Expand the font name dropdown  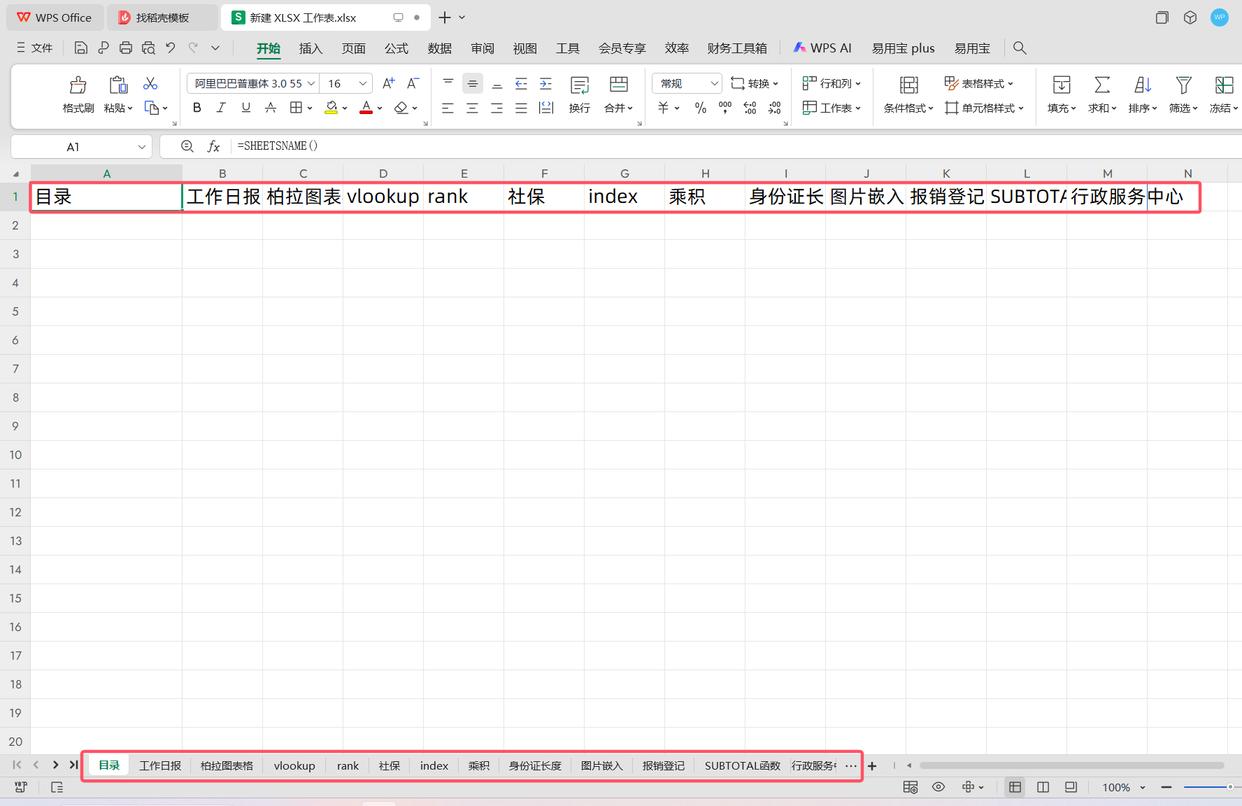[312, 84]
